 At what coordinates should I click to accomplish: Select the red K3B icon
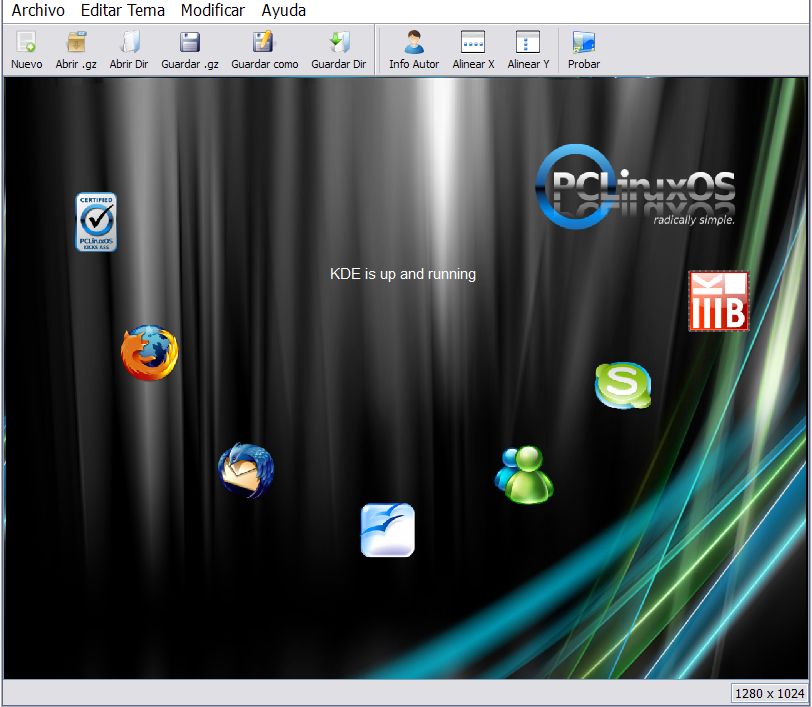(x=719, y=301)
